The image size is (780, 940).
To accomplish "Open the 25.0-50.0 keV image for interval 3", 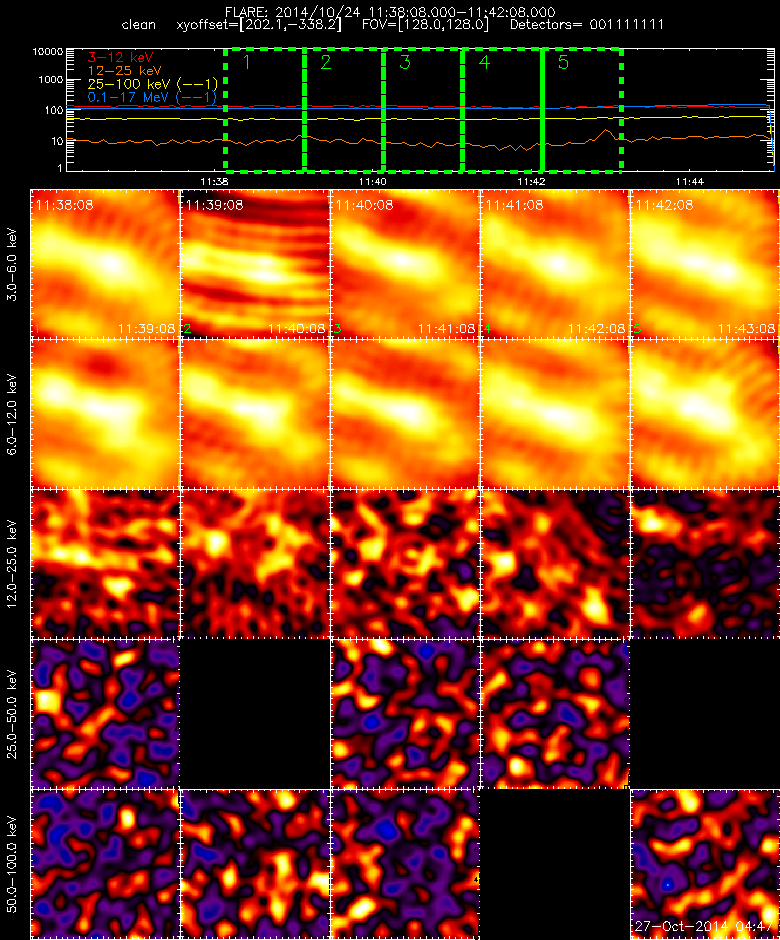I will point(405,714).
